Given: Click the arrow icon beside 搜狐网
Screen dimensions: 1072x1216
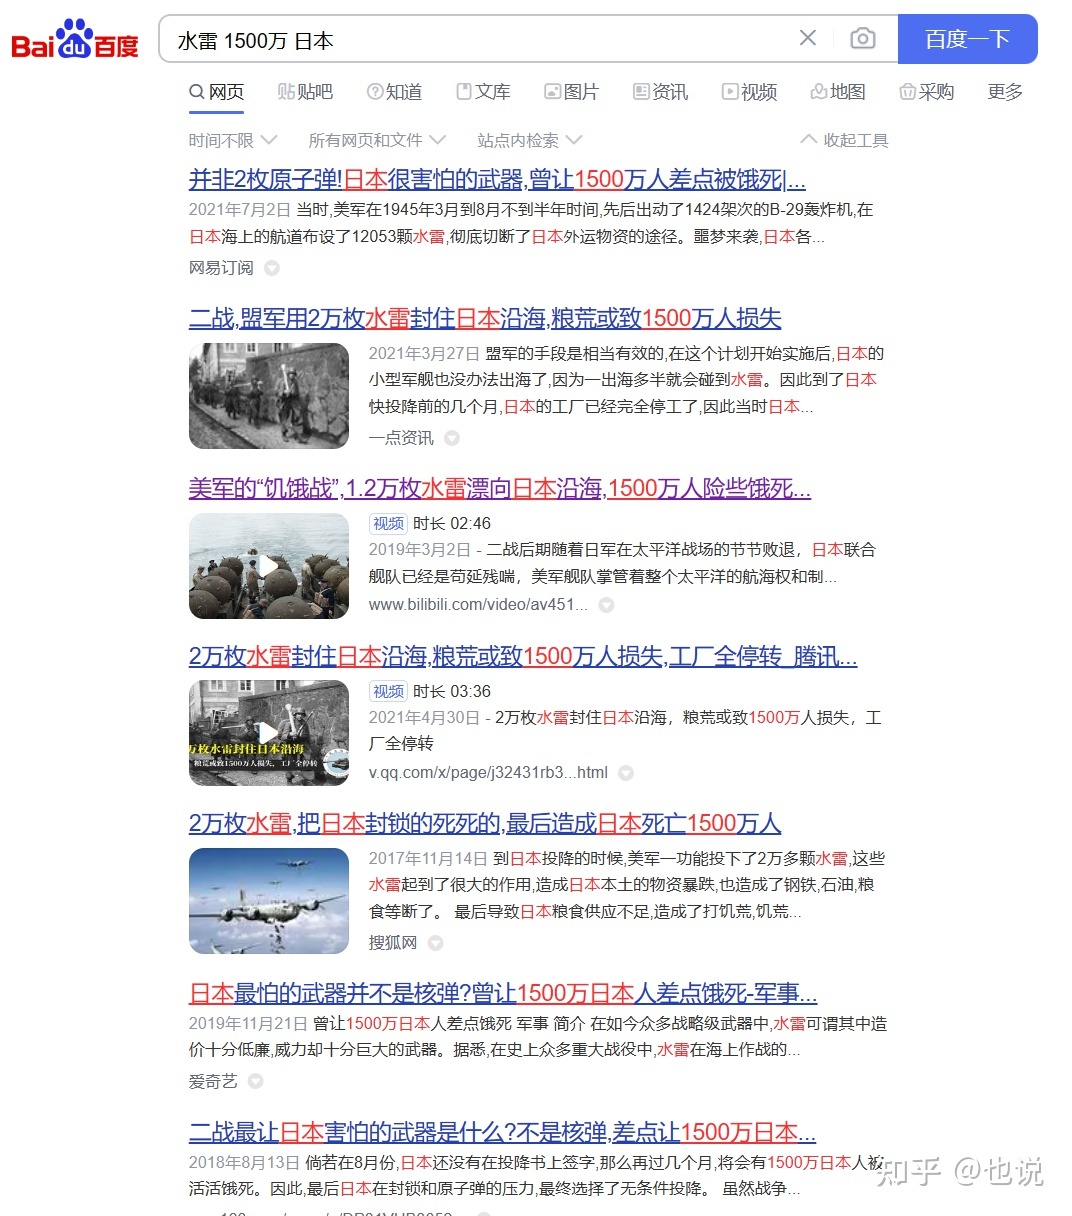Looking at the screenshot, I should click(435, 943).
